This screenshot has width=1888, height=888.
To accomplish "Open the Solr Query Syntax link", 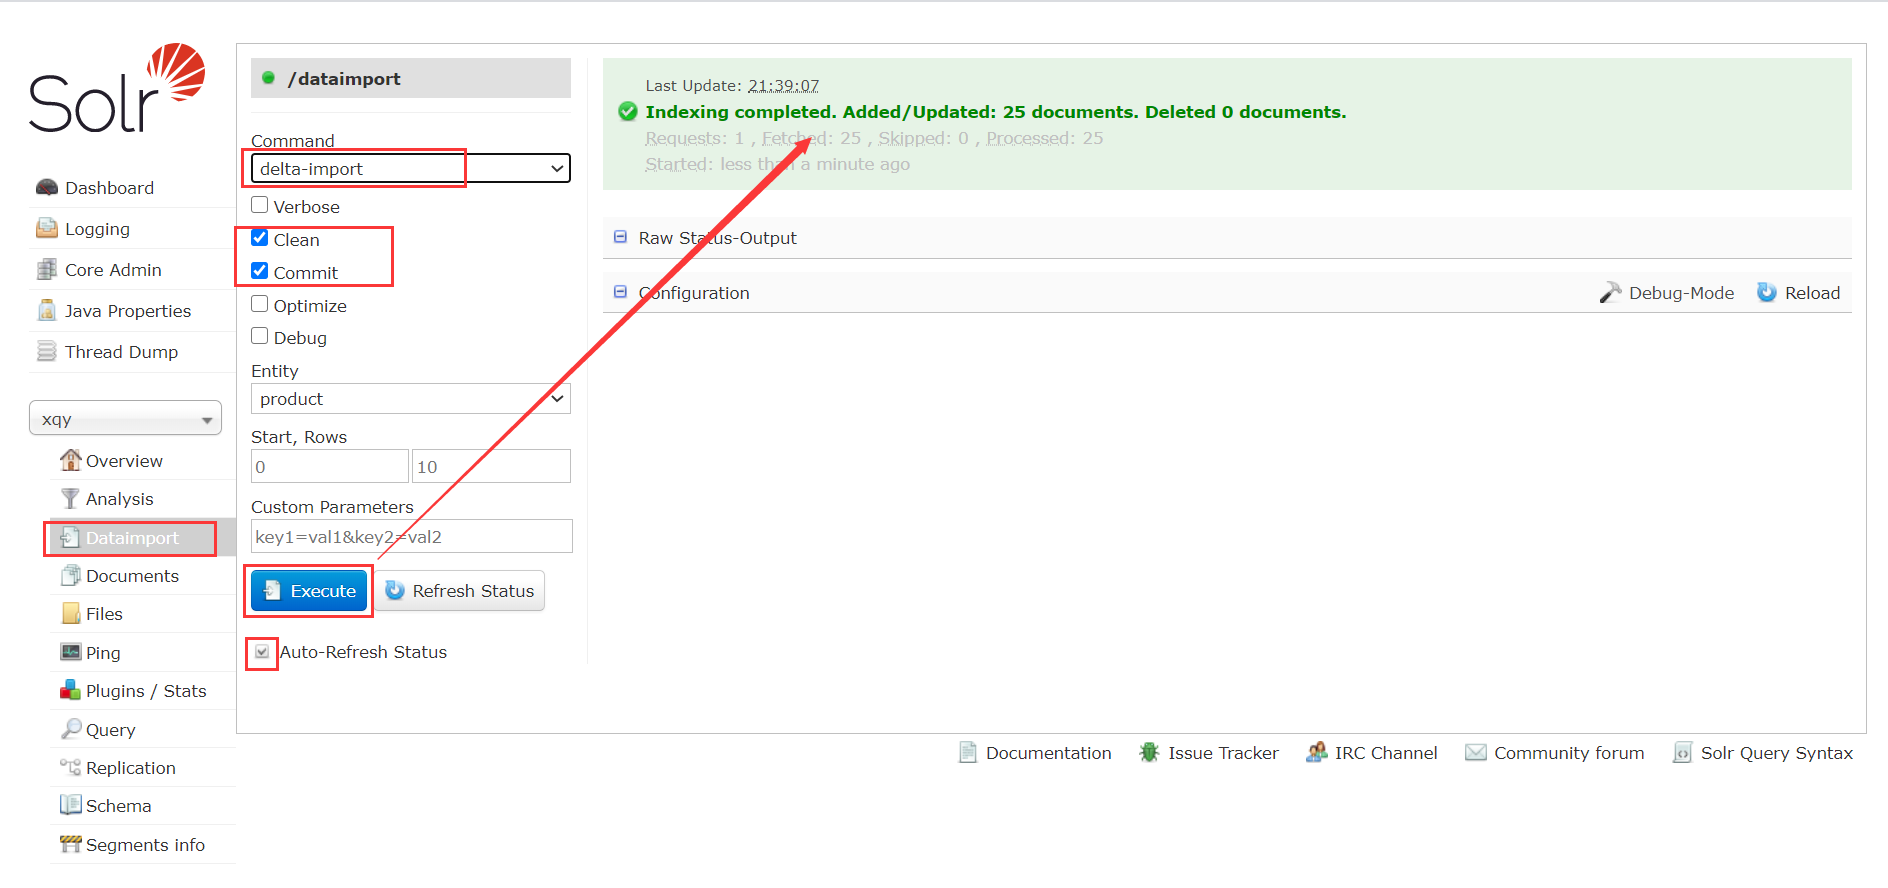I will click(1776, 752).
